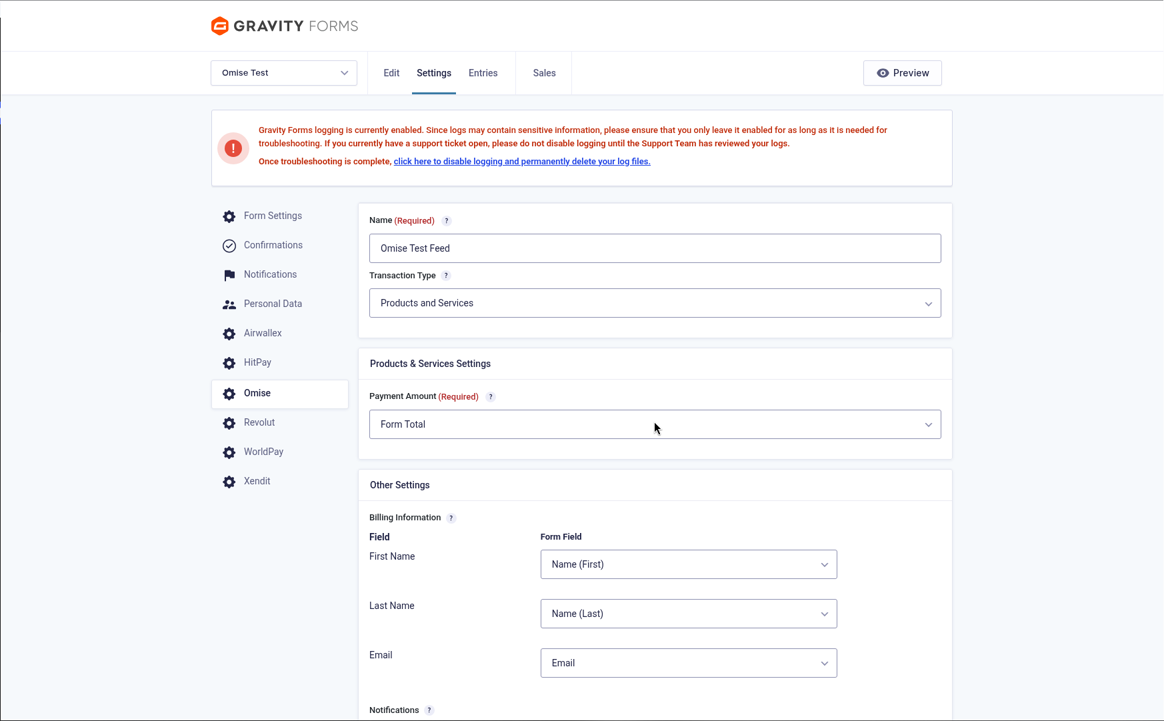Viewport: 1164px width, 721px height.
Task: Select the Settings tab
Action: pyautogui.click(x=434, y=73)
